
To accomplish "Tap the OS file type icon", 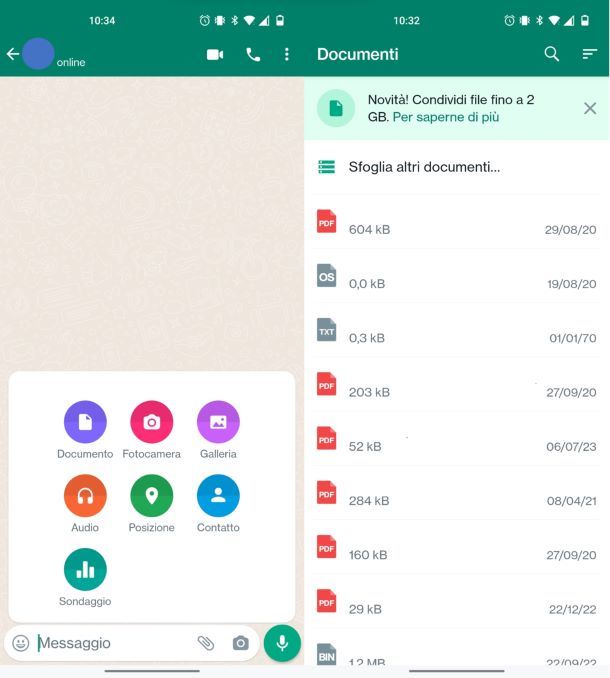I will (x=326, y=275).
